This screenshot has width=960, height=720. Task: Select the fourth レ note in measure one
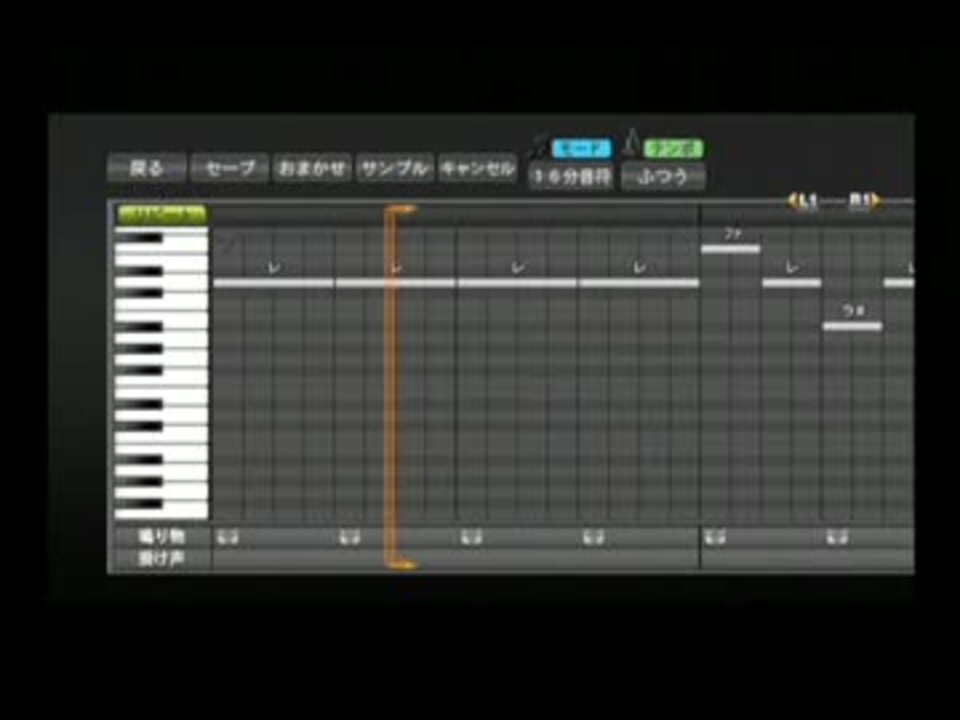point(639,283)
